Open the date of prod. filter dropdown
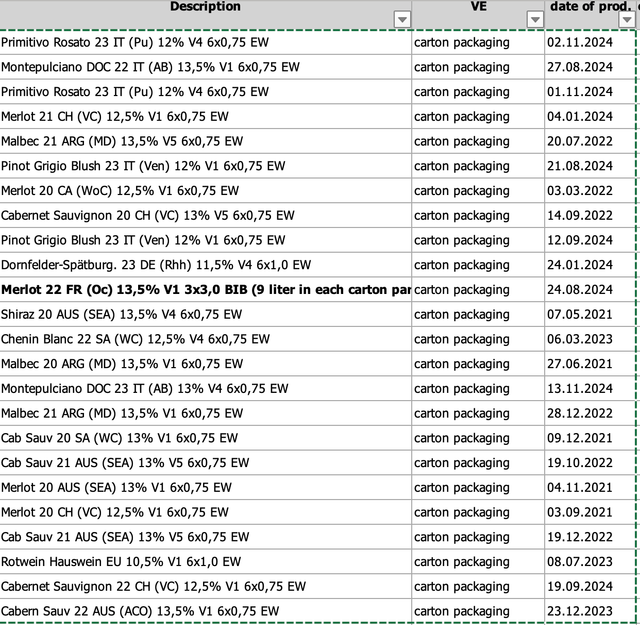The width and height of the screenshot is (640, 625). tap(627, 19)
